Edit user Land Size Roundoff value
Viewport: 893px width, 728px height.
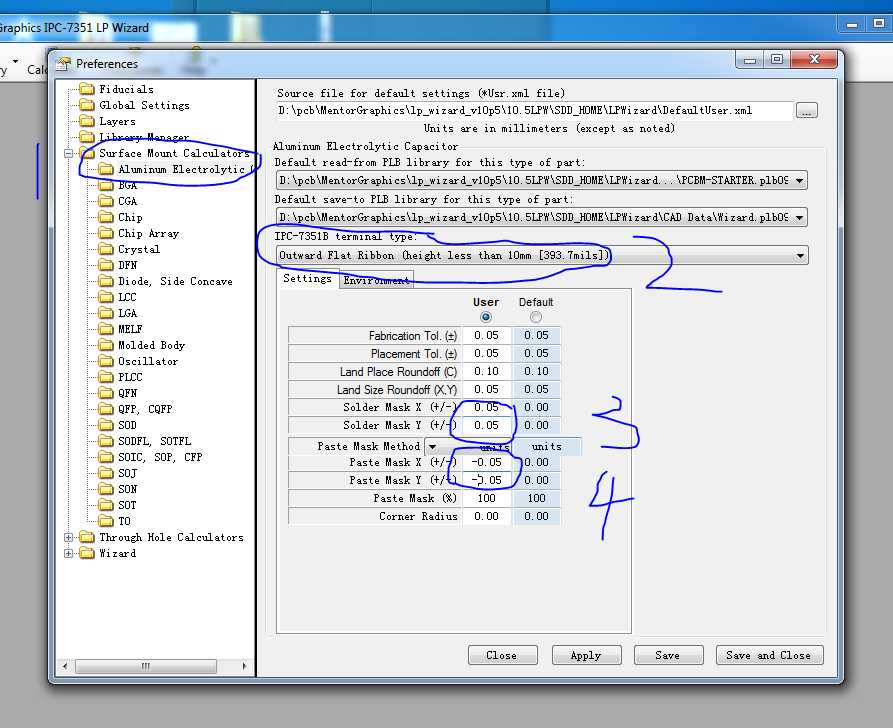click(x=486, y=390)
